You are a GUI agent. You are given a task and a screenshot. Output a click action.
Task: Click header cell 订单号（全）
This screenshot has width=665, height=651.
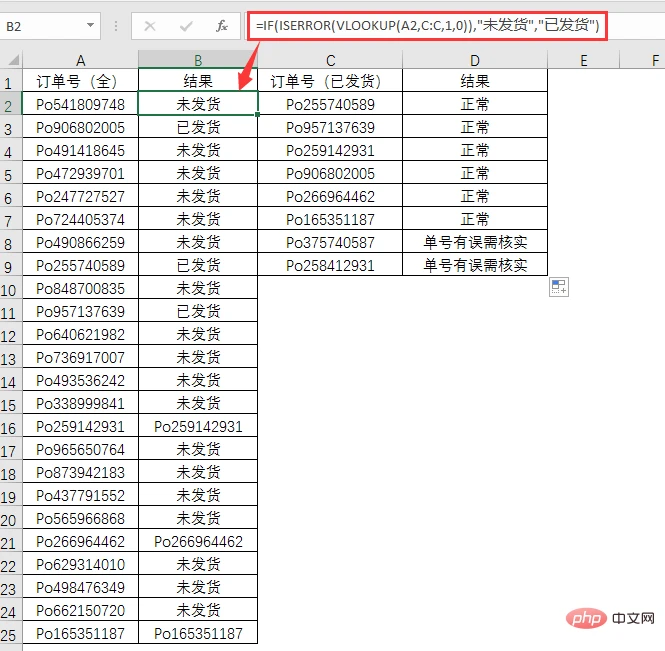(81, 81)
